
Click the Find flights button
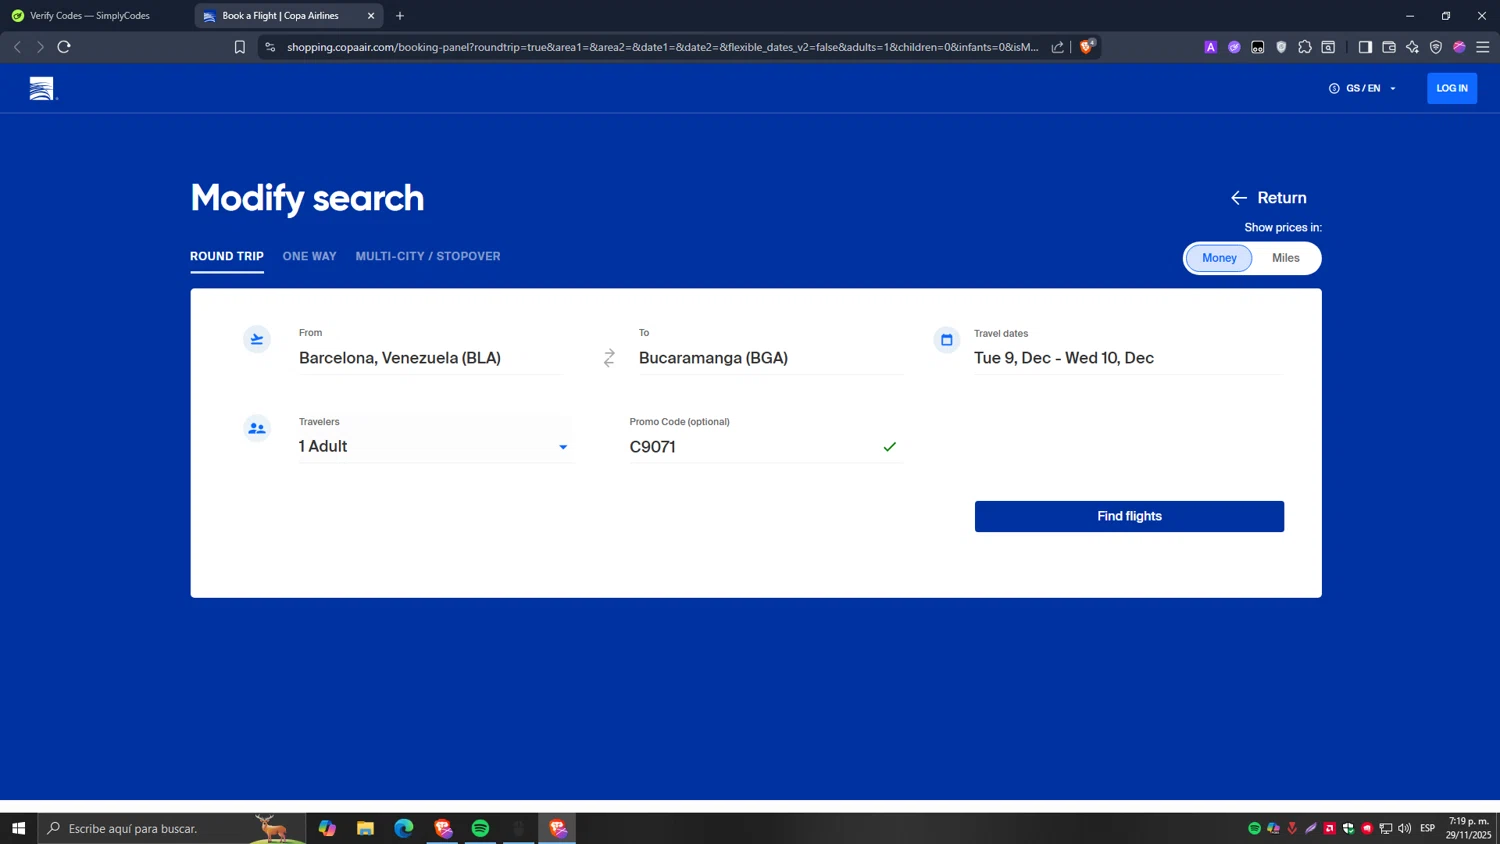pos(1129,516)
